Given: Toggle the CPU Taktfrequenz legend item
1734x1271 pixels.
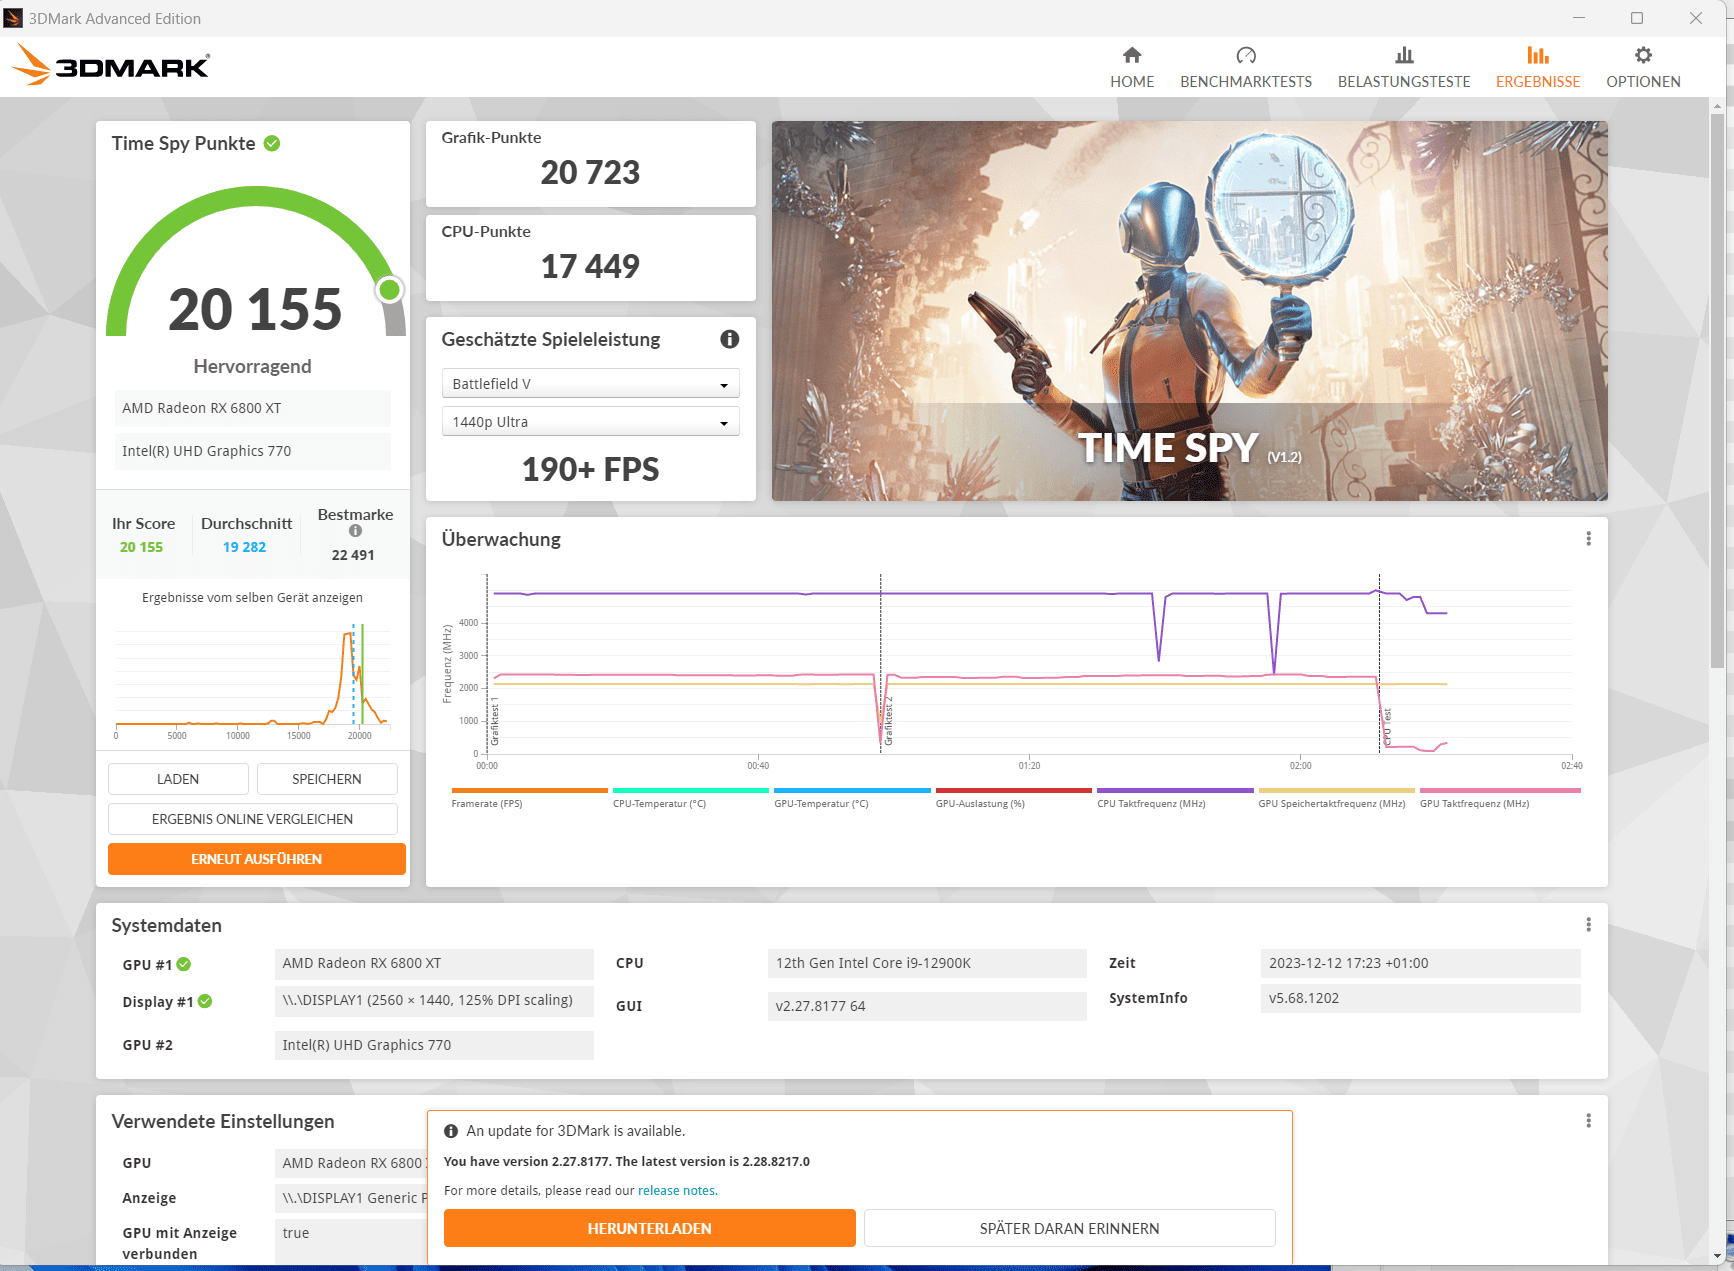Looking at the screenshot, I should [1175, 798].
